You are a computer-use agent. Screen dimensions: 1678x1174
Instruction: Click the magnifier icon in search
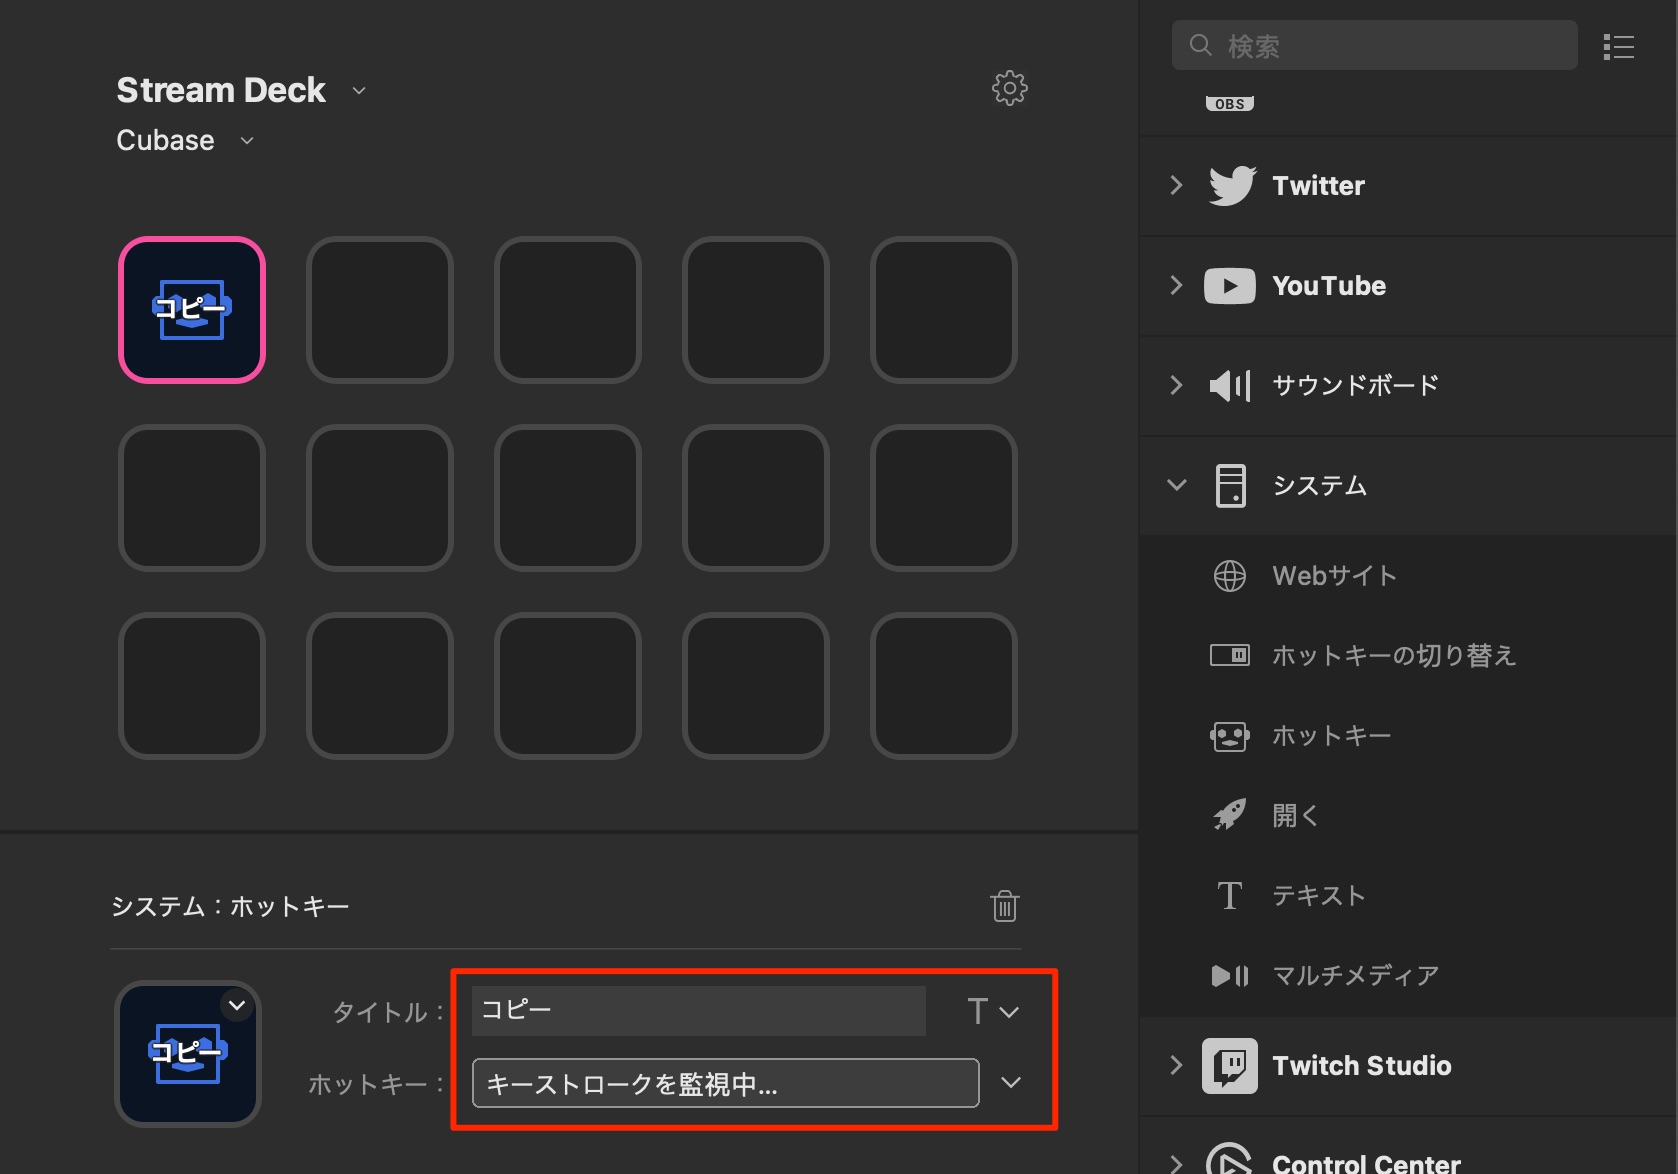pos(1200,45)
